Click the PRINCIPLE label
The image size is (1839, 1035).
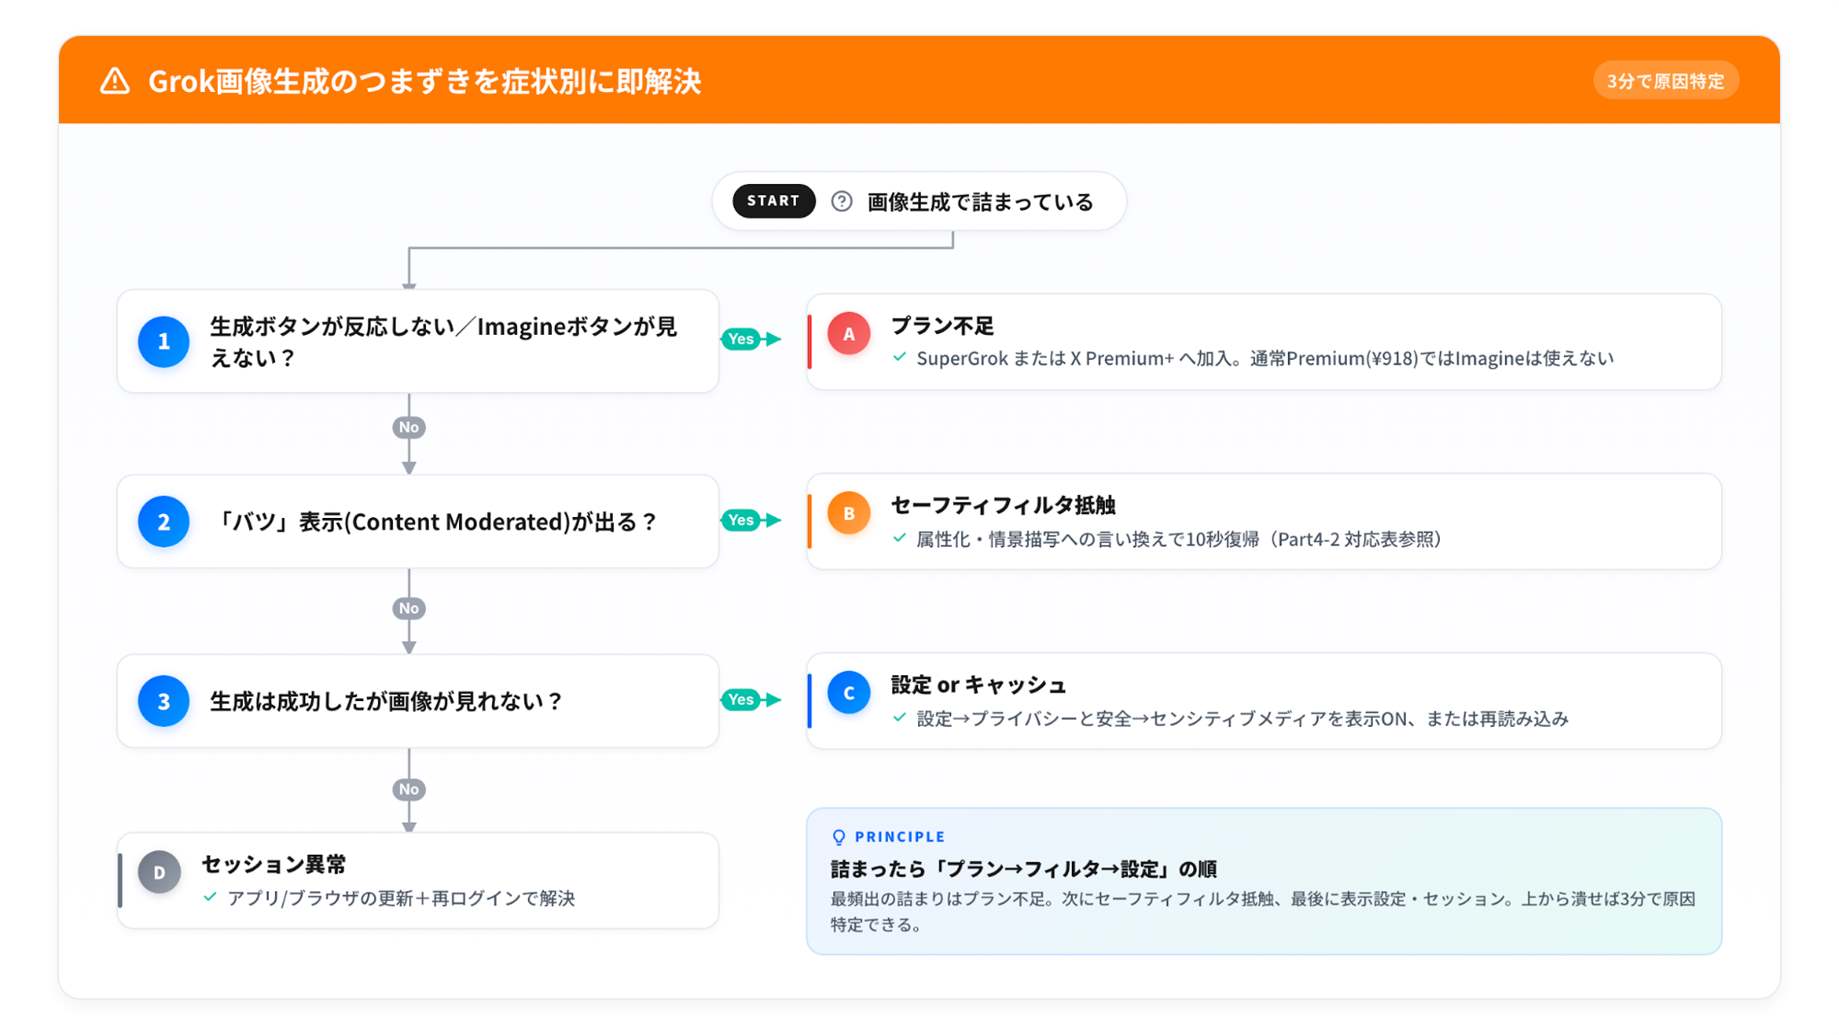coord(900,837)
